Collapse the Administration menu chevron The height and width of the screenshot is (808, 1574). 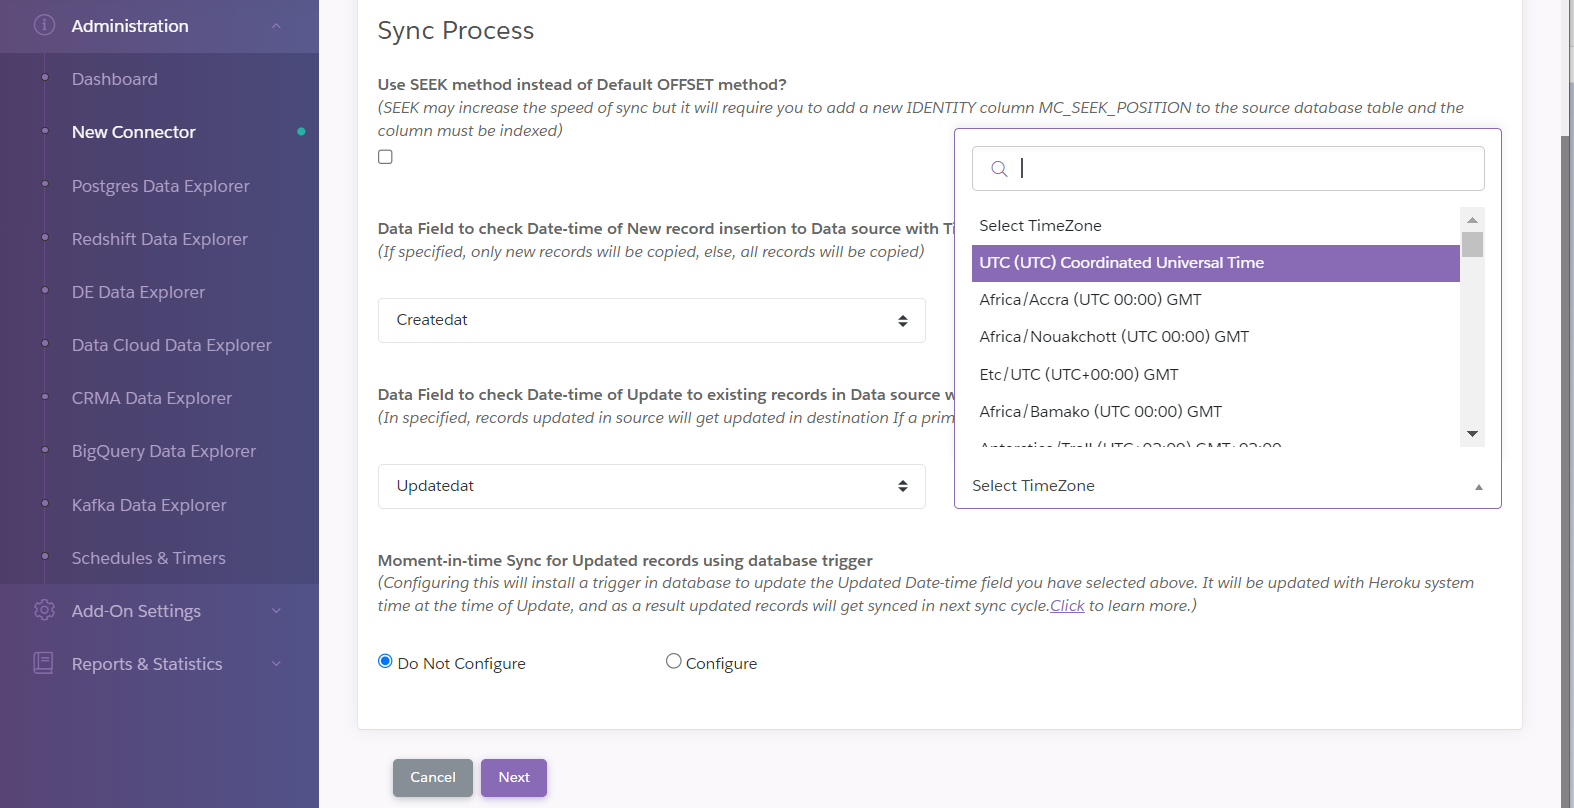point(277,26)
